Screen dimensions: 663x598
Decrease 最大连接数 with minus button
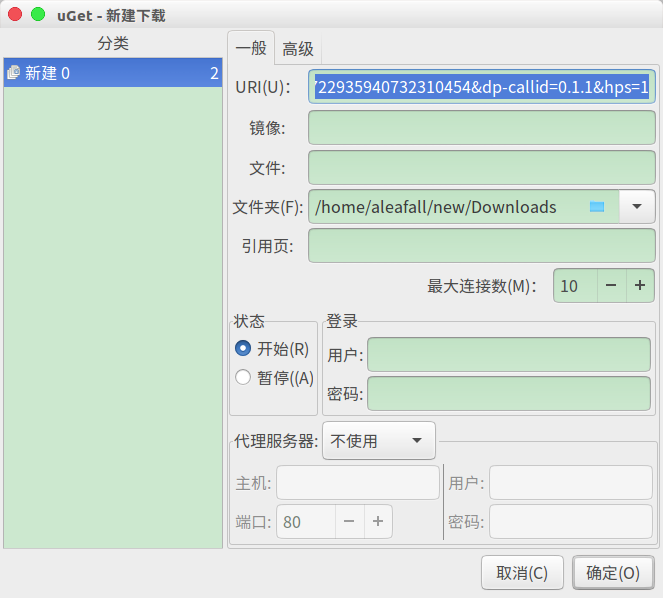(611, 285)
